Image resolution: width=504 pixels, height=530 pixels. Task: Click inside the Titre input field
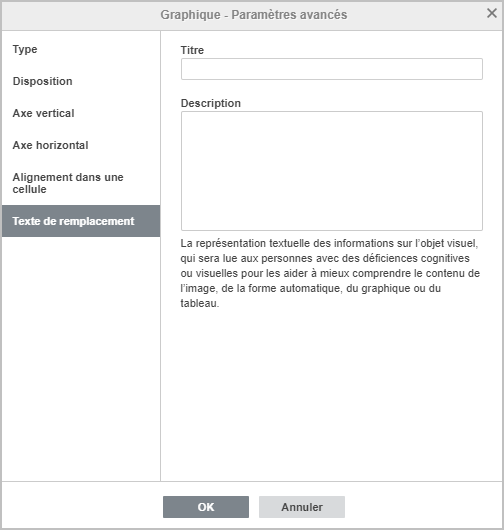click(x=332, y=69)
